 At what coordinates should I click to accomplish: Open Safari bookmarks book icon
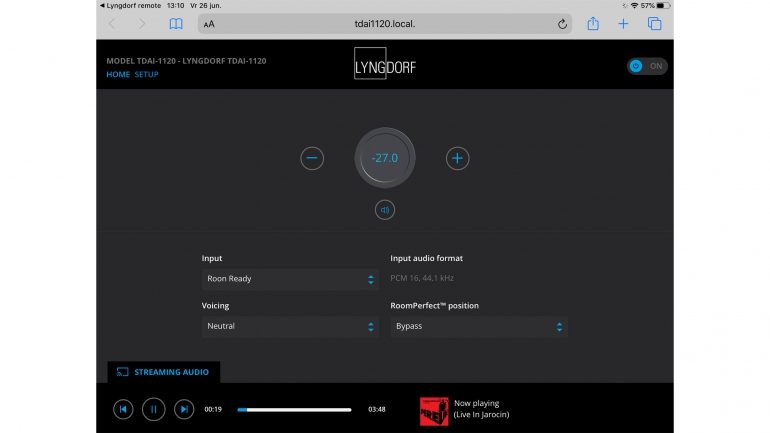click(x=176, y=24)
